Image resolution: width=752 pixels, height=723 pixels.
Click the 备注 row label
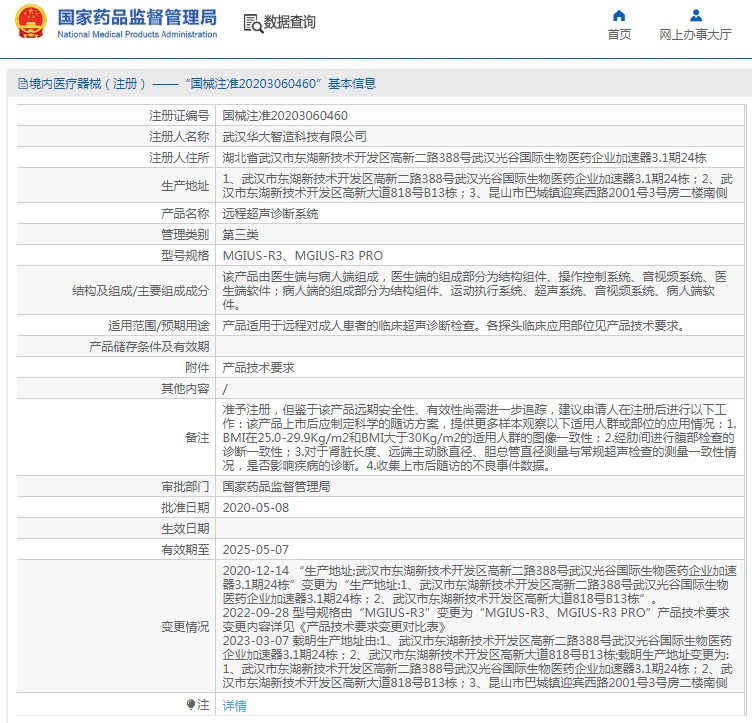click(x=197, y=438)
